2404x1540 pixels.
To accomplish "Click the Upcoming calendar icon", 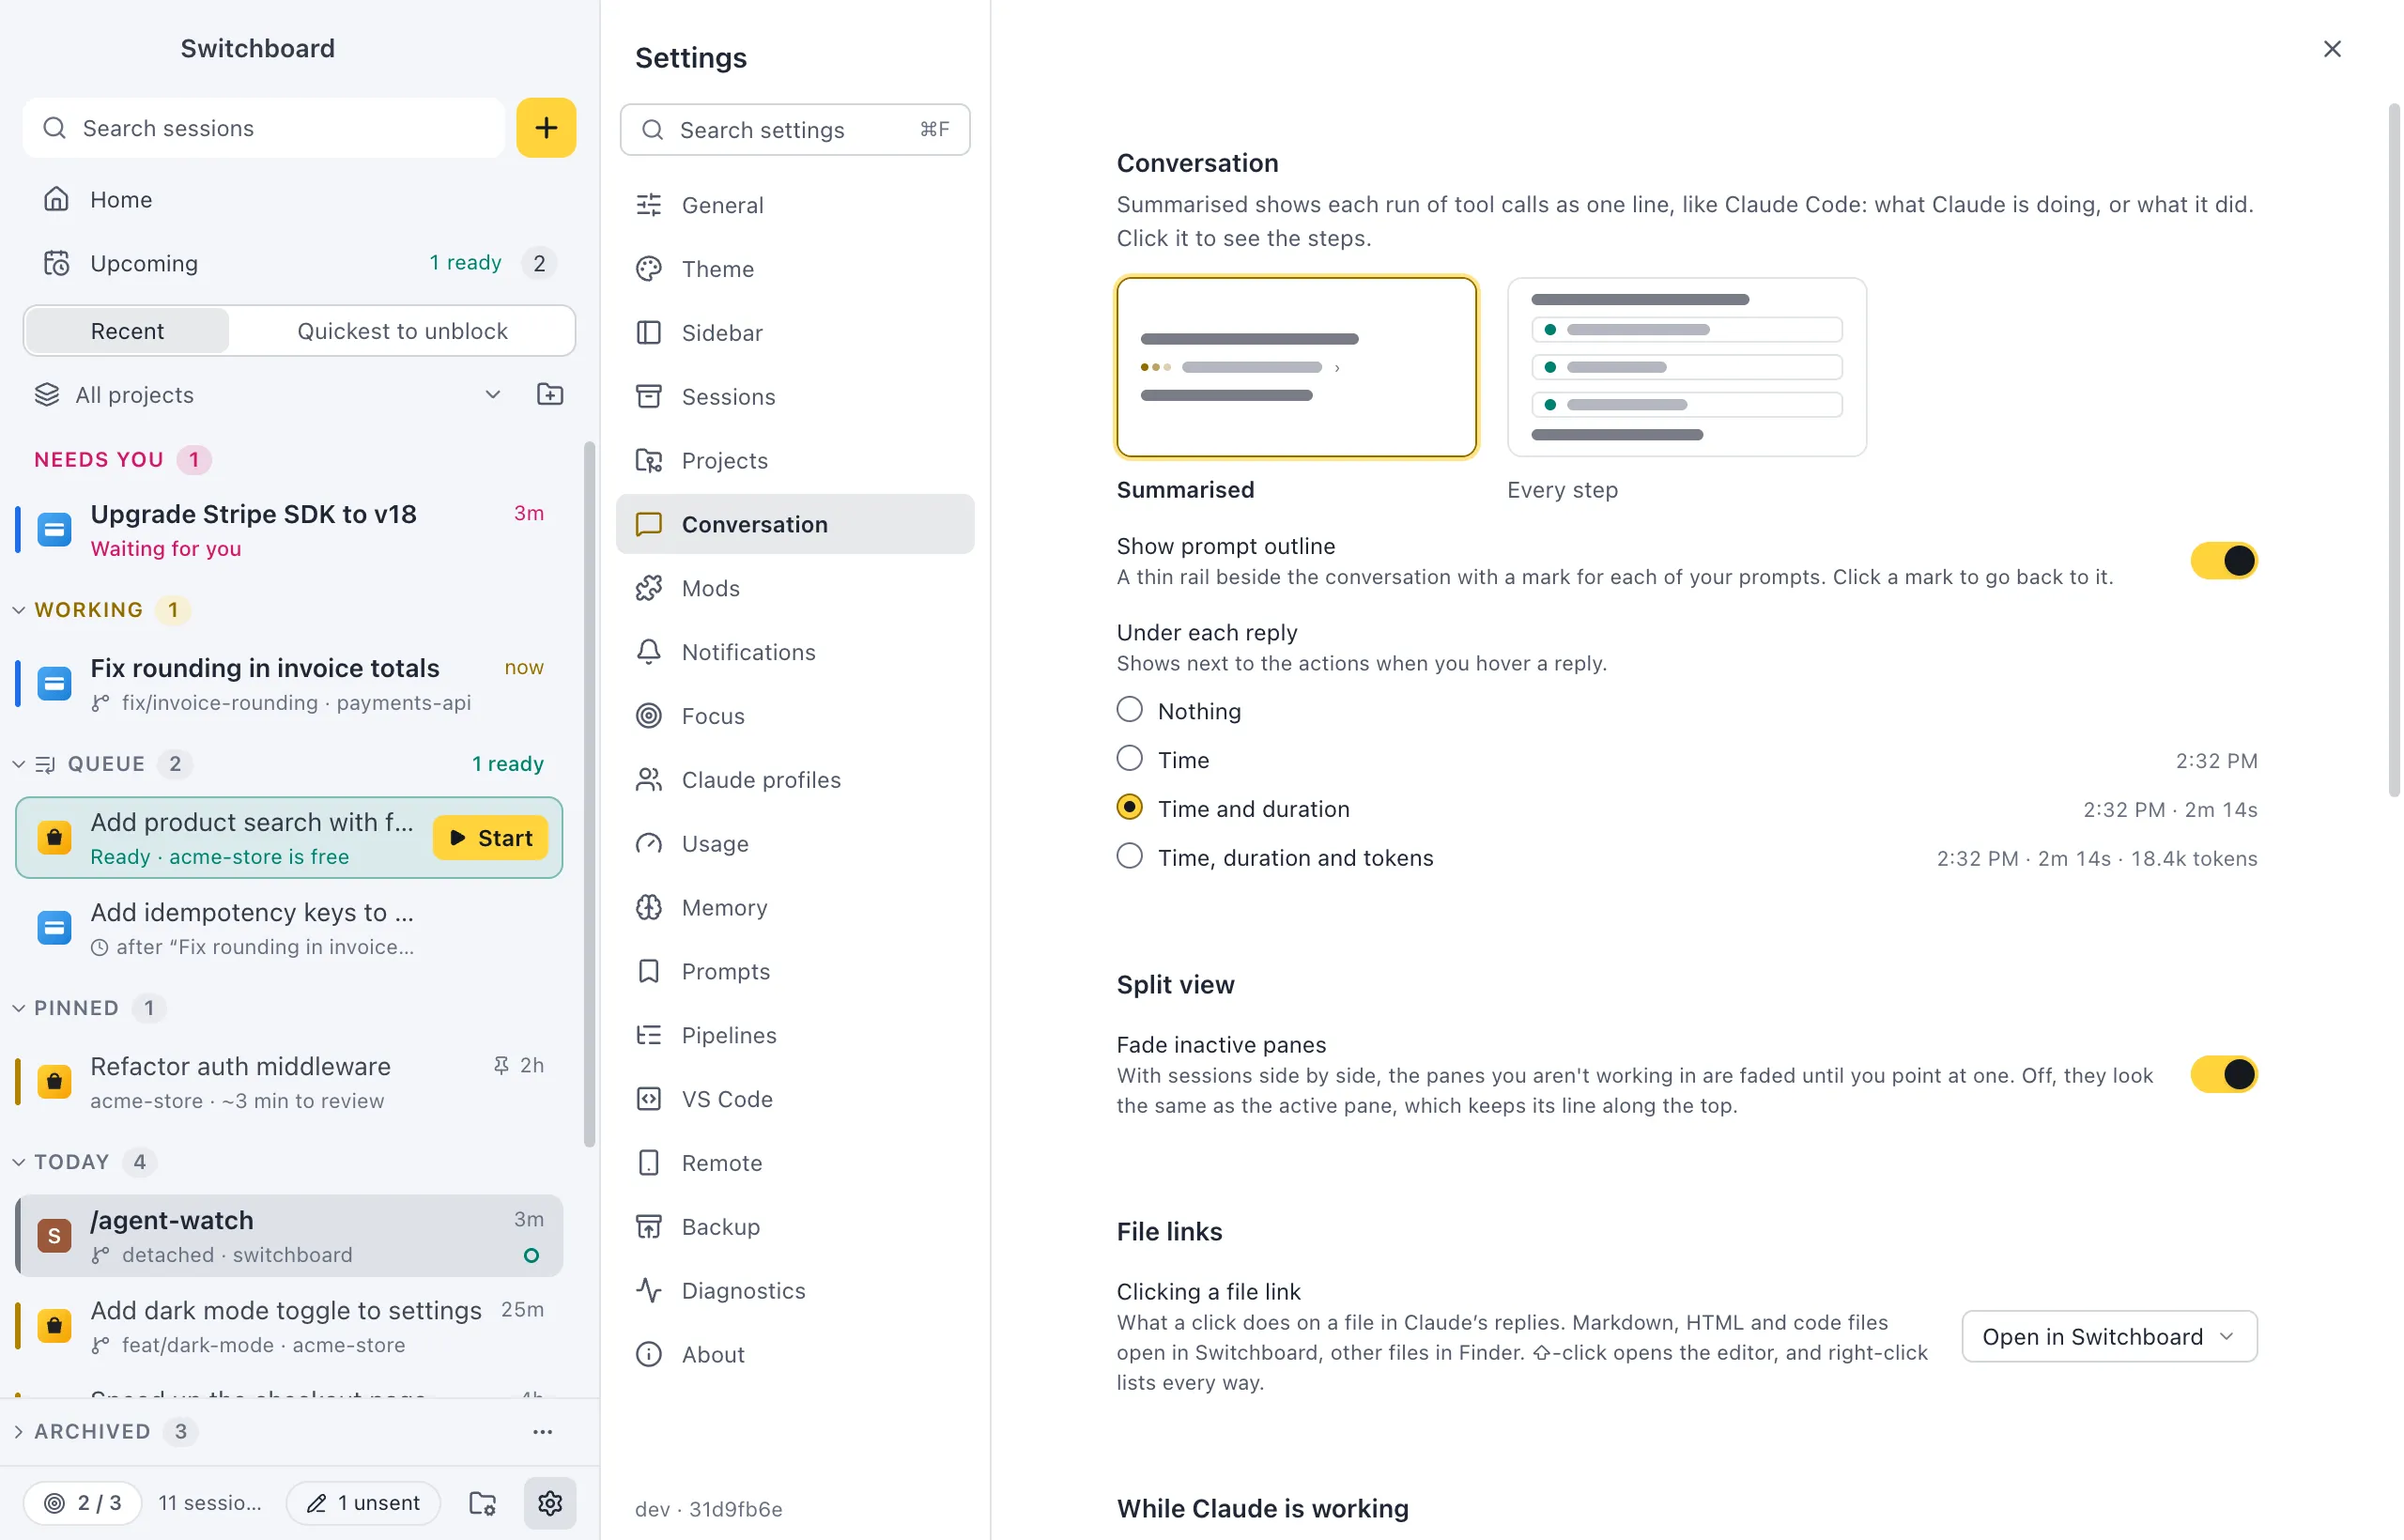I will (57, 263).
